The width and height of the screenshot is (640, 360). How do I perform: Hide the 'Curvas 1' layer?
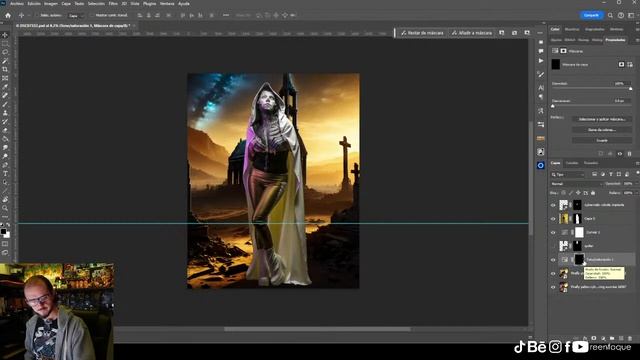553,233
